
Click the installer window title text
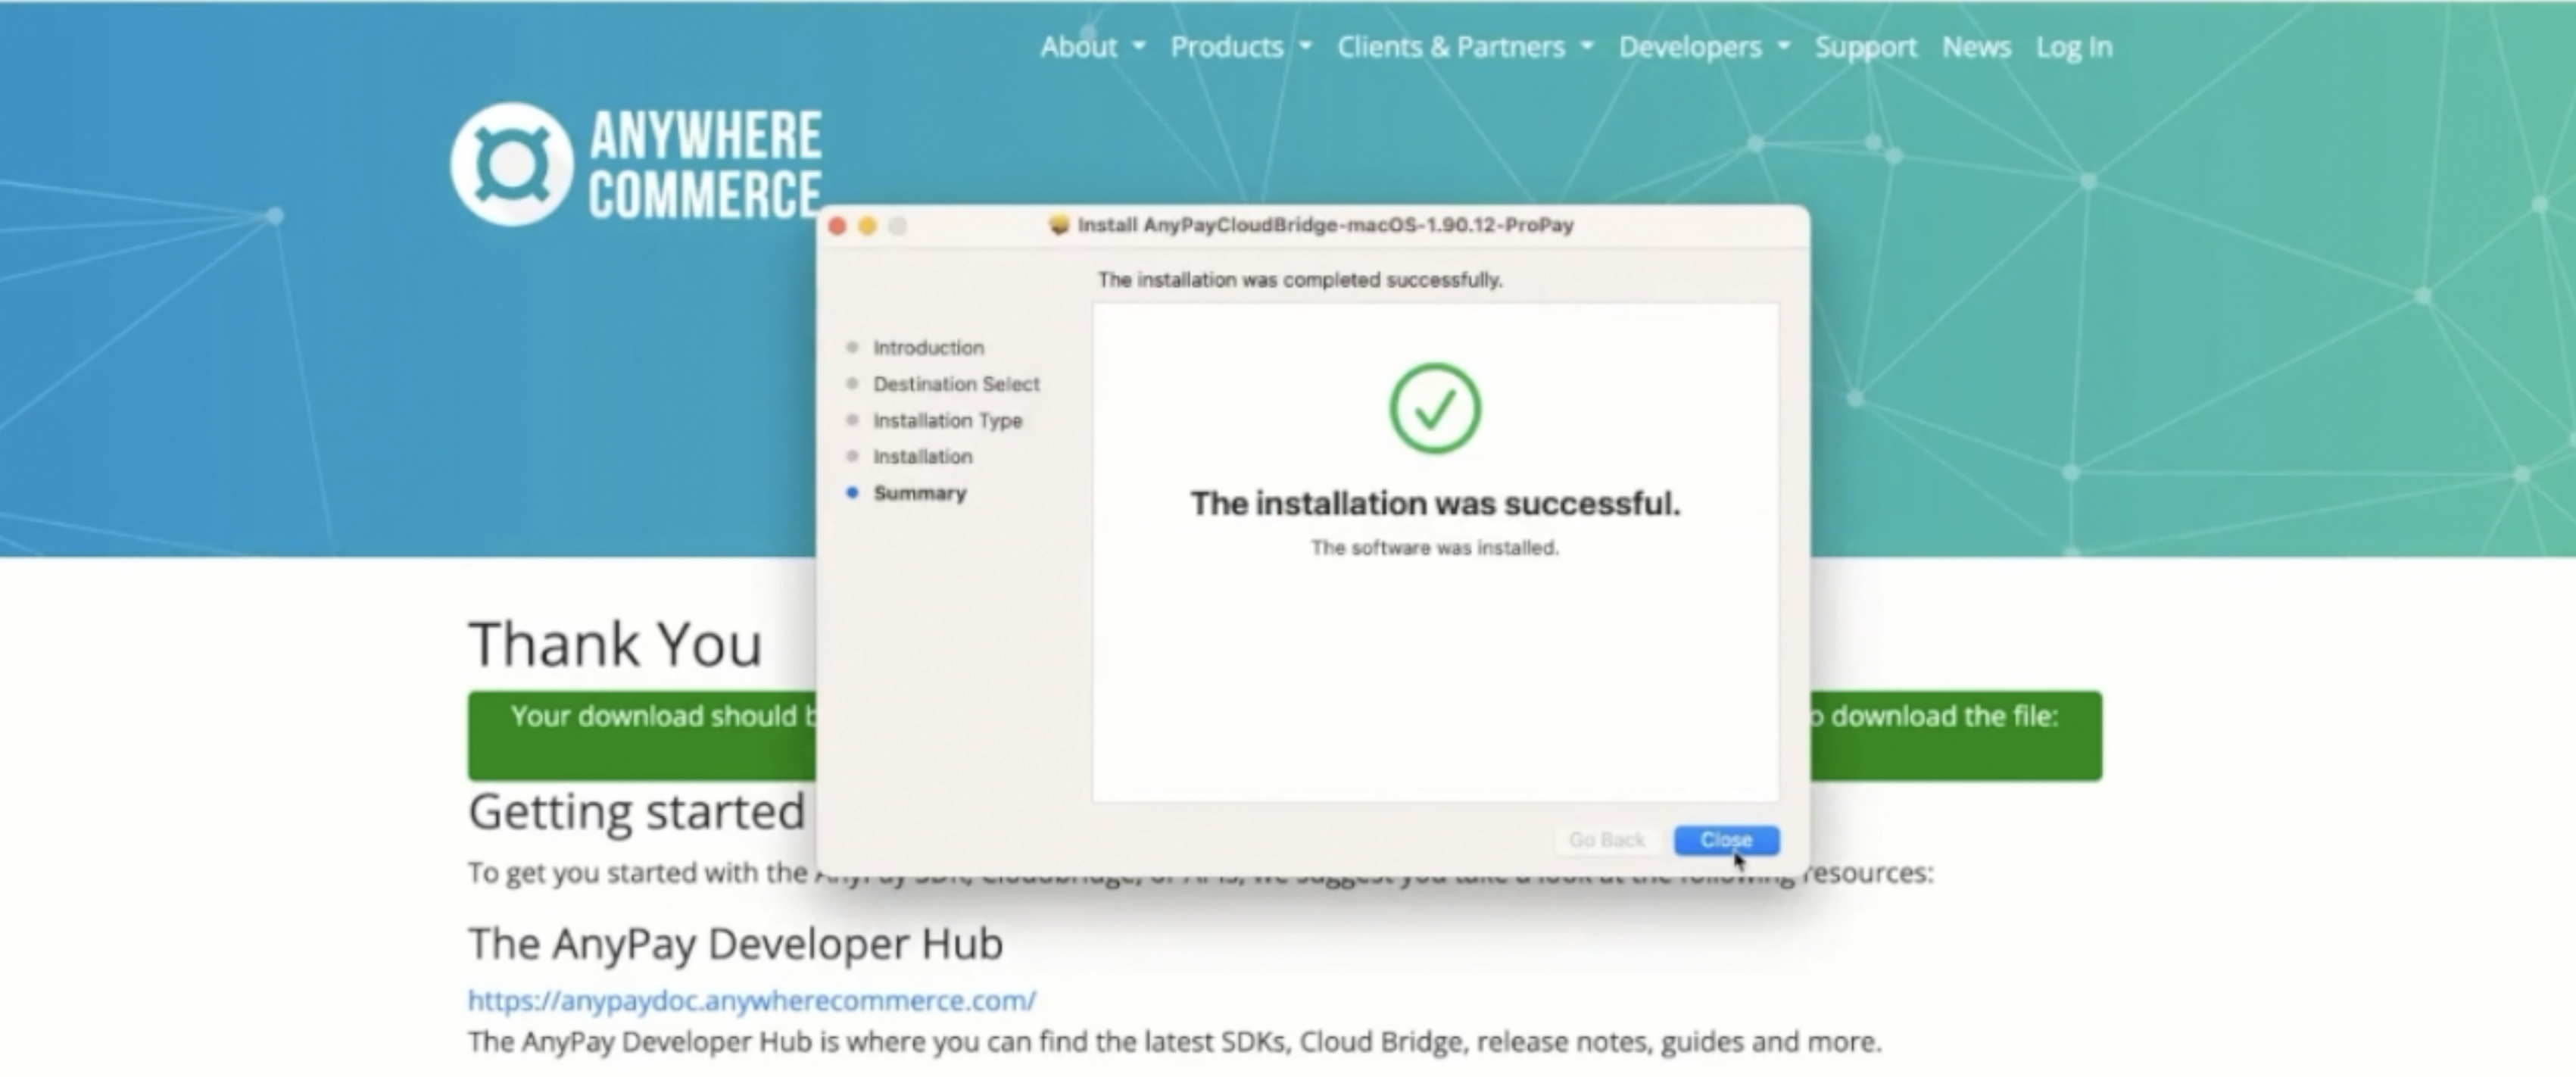pos(1326,225)
